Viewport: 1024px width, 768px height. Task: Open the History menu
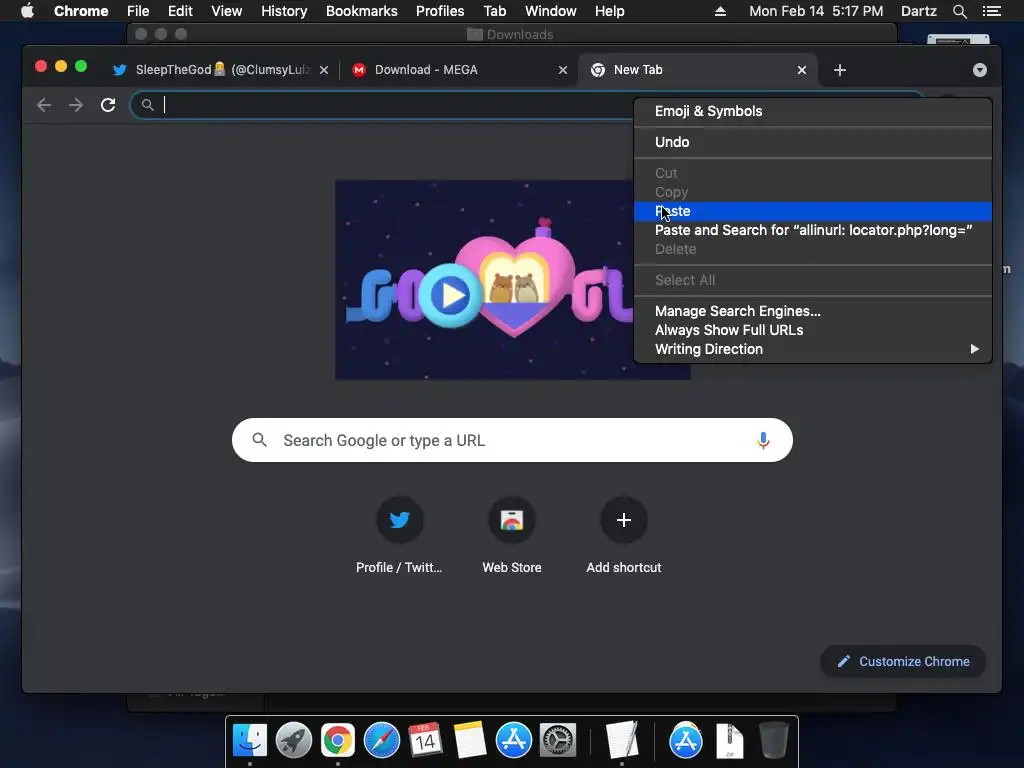click(284, 11)
